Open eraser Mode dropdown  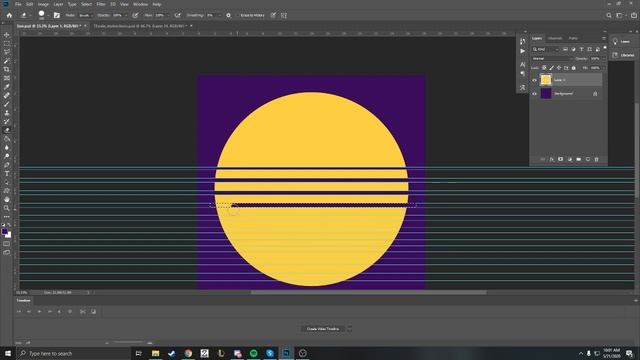coord(85,15)
